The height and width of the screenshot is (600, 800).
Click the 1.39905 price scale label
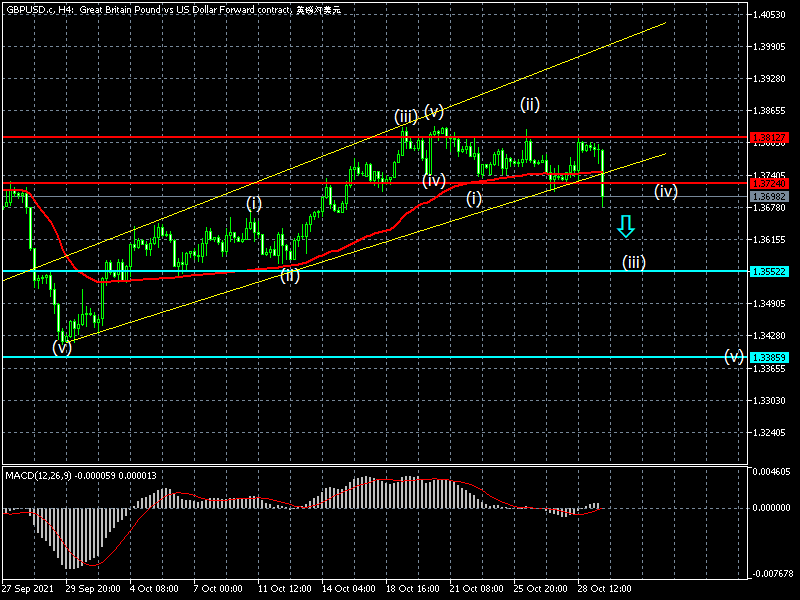tap(769, 47)
